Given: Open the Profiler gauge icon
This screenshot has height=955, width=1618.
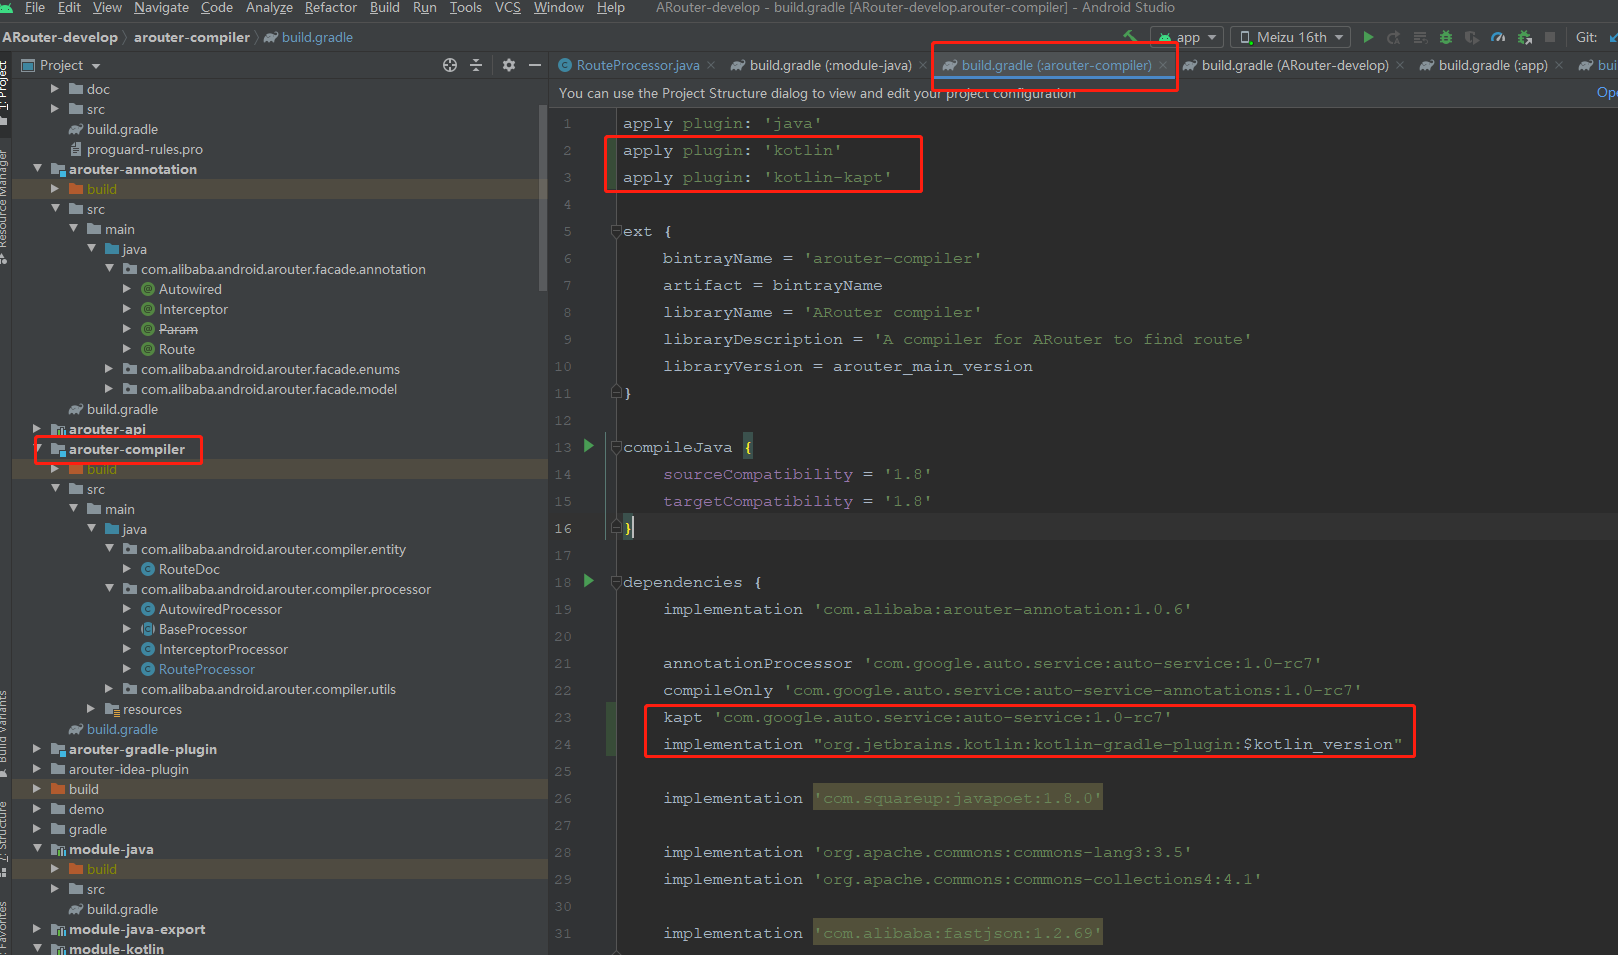Looking at the screenshot, I should (x=1498, y=37).
